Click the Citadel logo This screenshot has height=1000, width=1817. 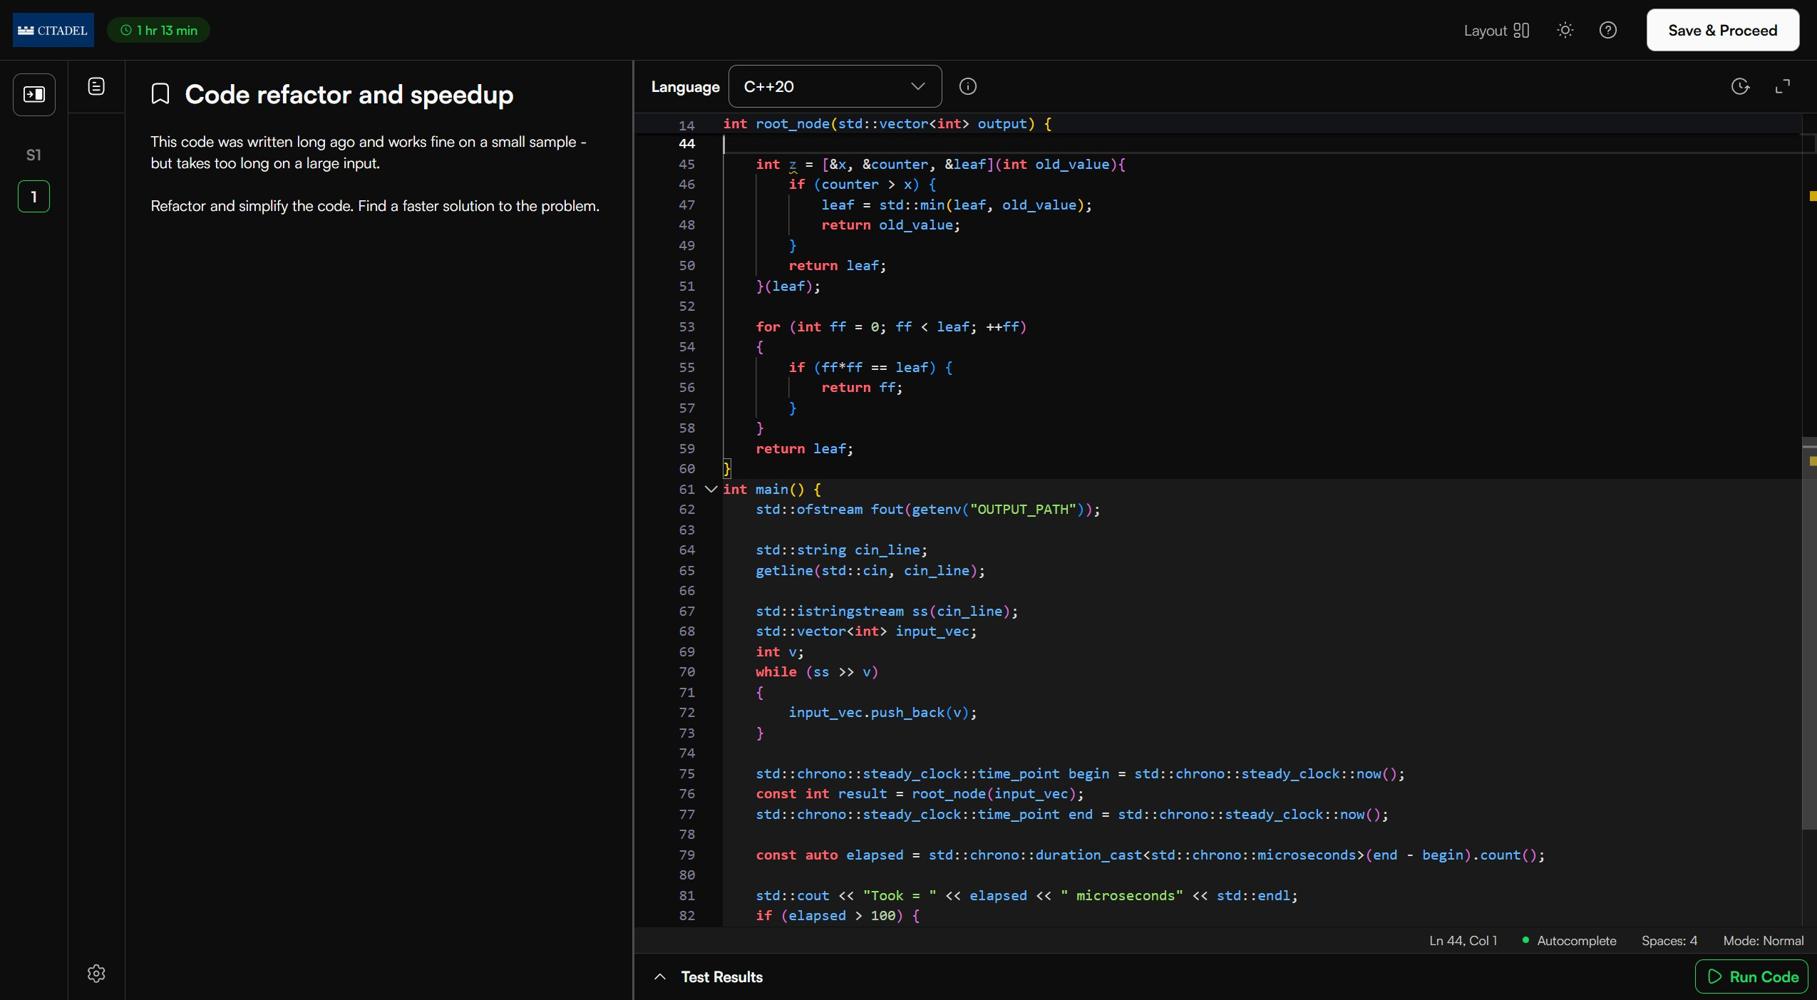(53, 30)
